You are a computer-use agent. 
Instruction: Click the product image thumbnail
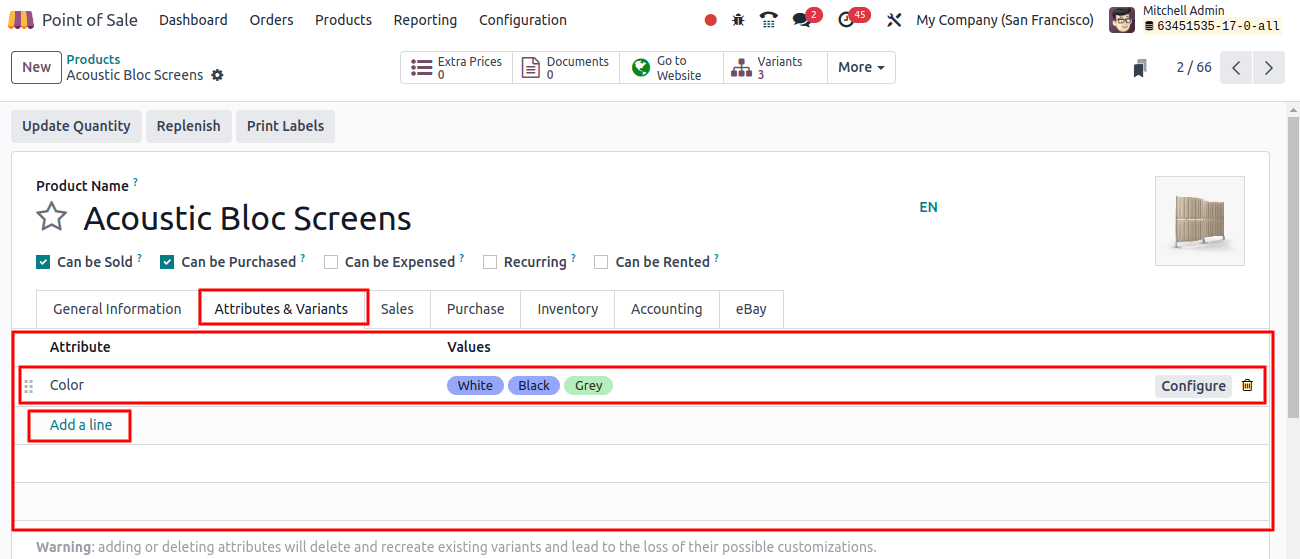(x=1200, y=221)
